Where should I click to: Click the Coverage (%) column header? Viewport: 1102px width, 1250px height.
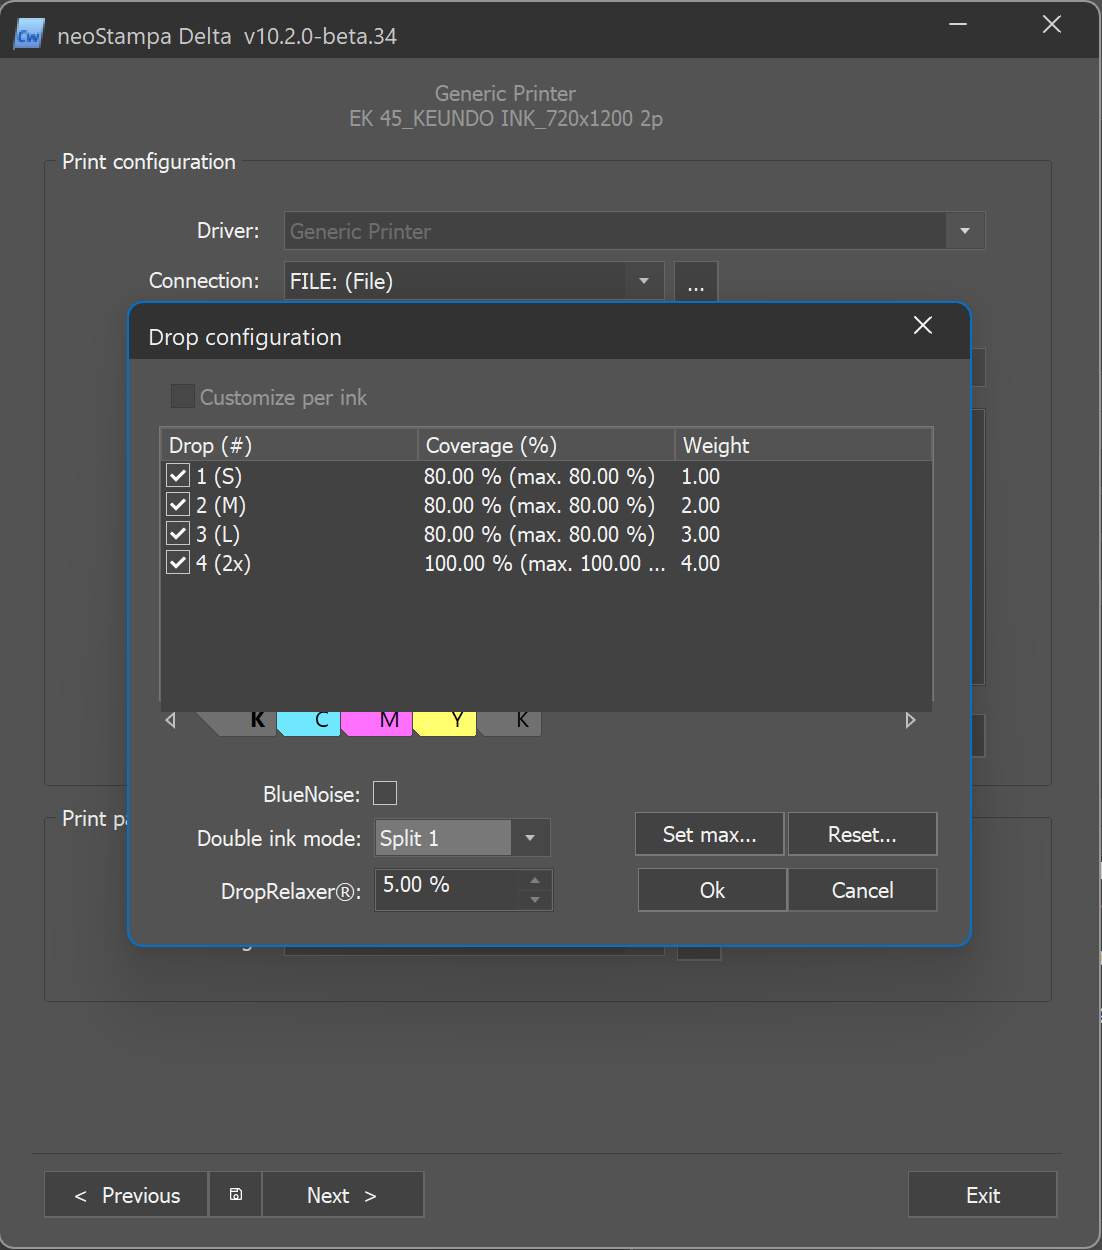(546, 445)
